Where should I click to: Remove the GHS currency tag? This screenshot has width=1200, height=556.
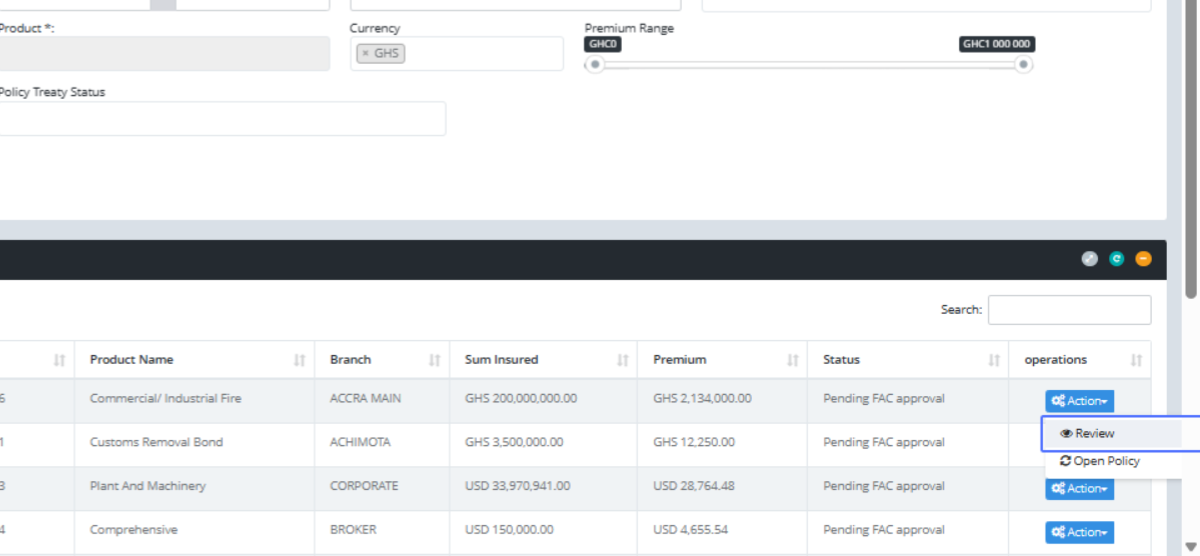point(365,53)
